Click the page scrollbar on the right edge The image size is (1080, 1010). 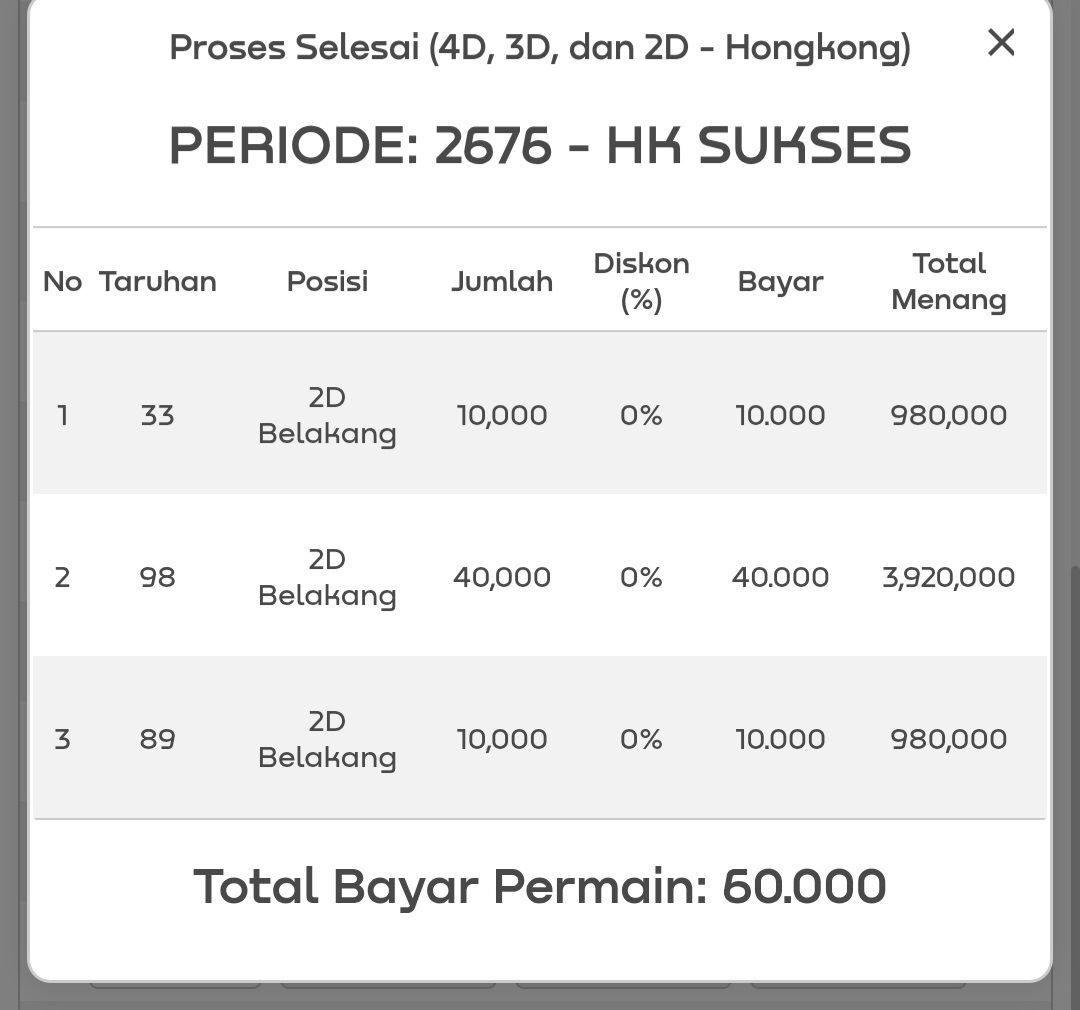(x=1074, y=780)
